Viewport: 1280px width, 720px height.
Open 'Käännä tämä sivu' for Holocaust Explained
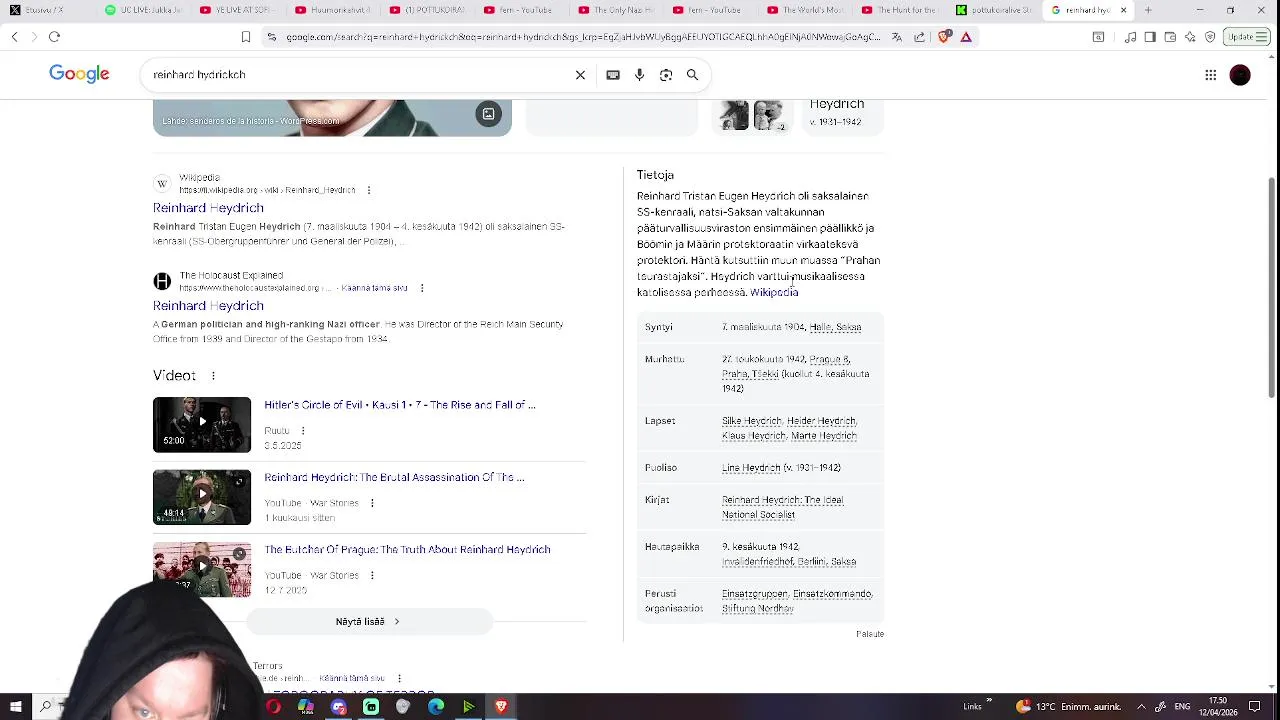[374, 288]
